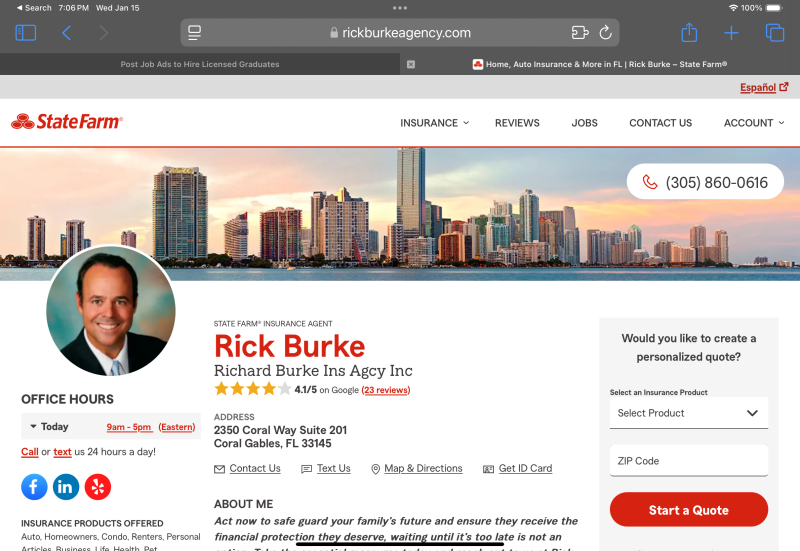This screenshot has height=551, width=800.
Task: Open the extensions icon in address bar
Action: [580, 33]
